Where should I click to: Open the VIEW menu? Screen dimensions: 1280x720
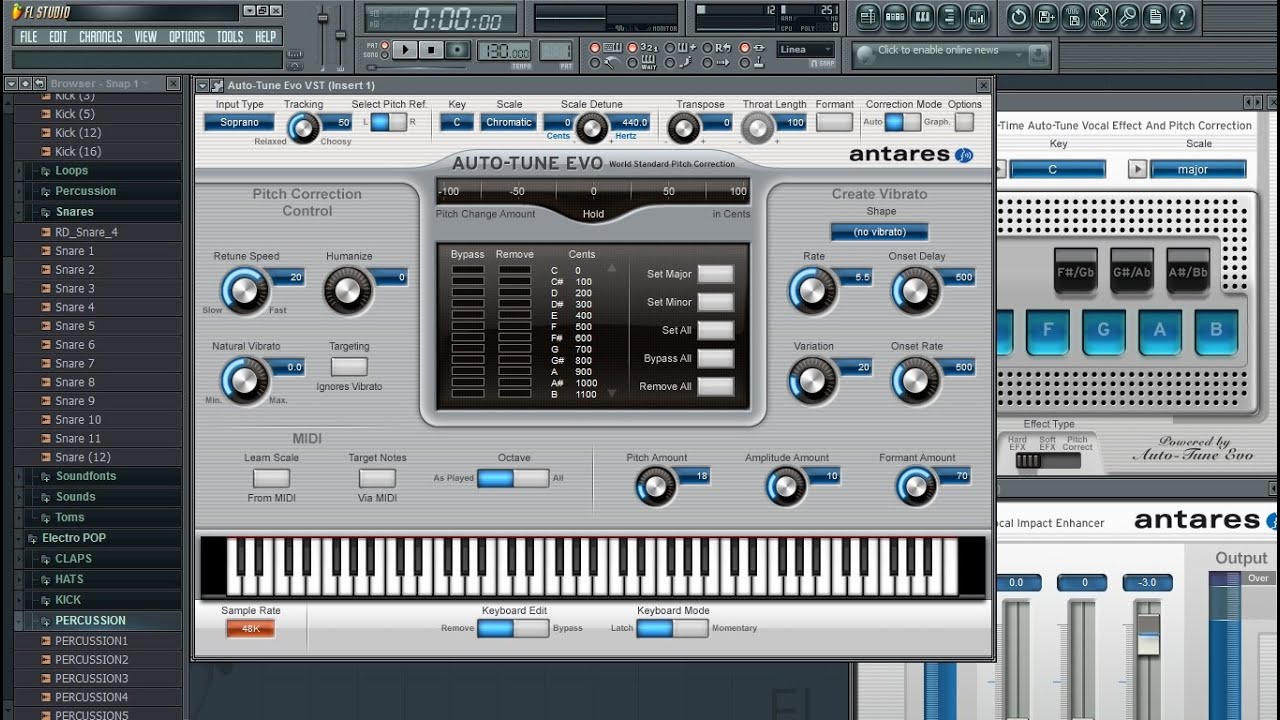146,37
